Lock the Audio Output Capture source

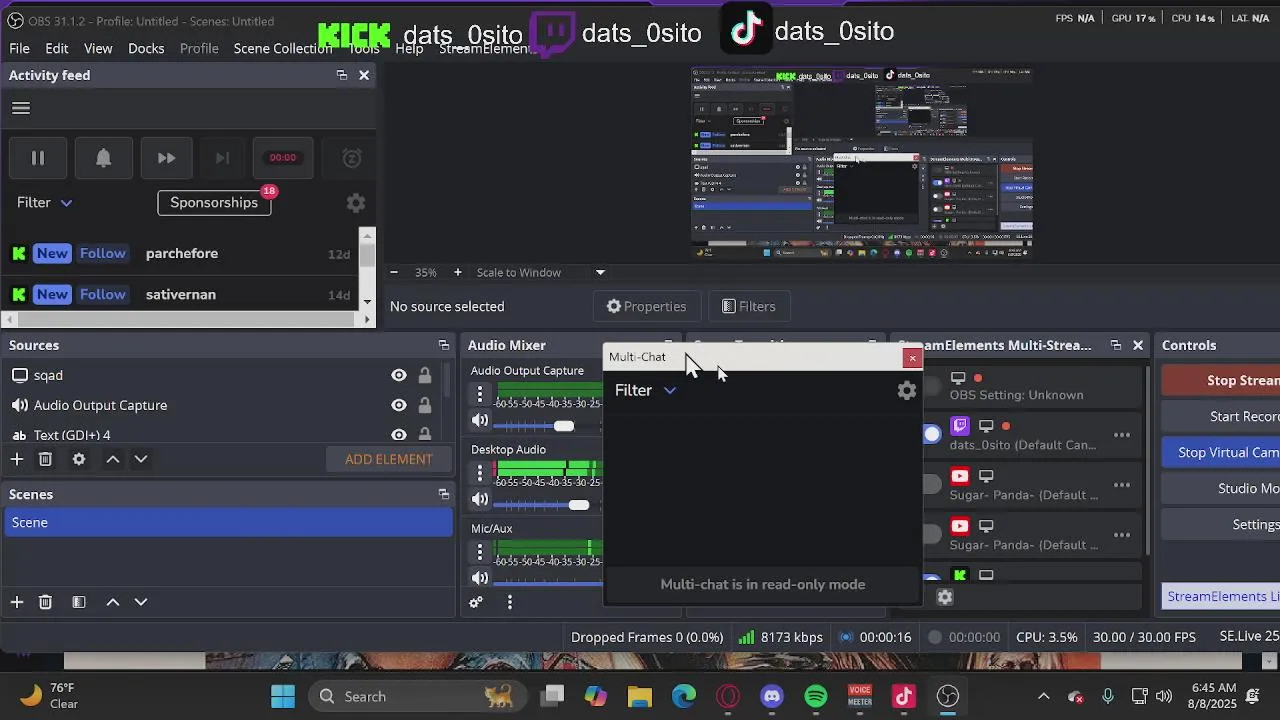[425, 405]
